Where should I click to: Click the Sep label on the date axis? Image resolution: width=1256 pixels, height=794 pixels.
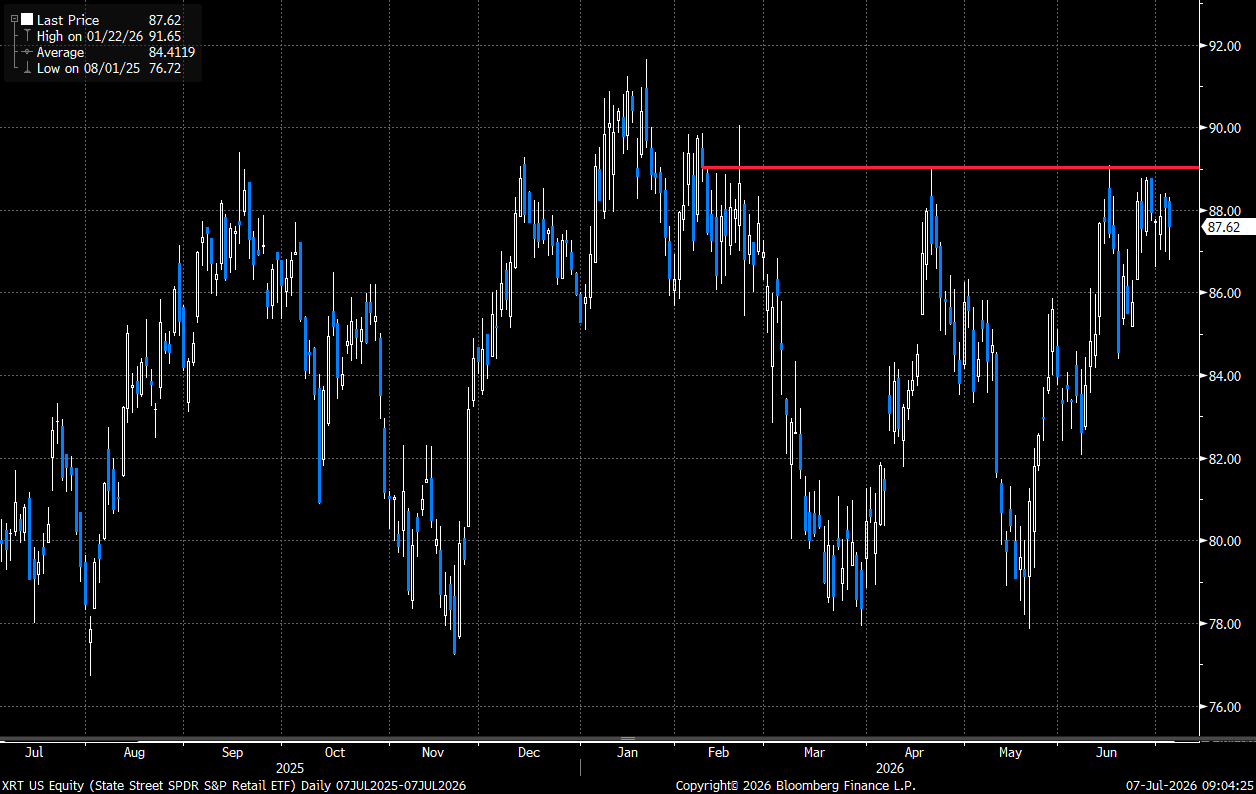tap(232, 752)
